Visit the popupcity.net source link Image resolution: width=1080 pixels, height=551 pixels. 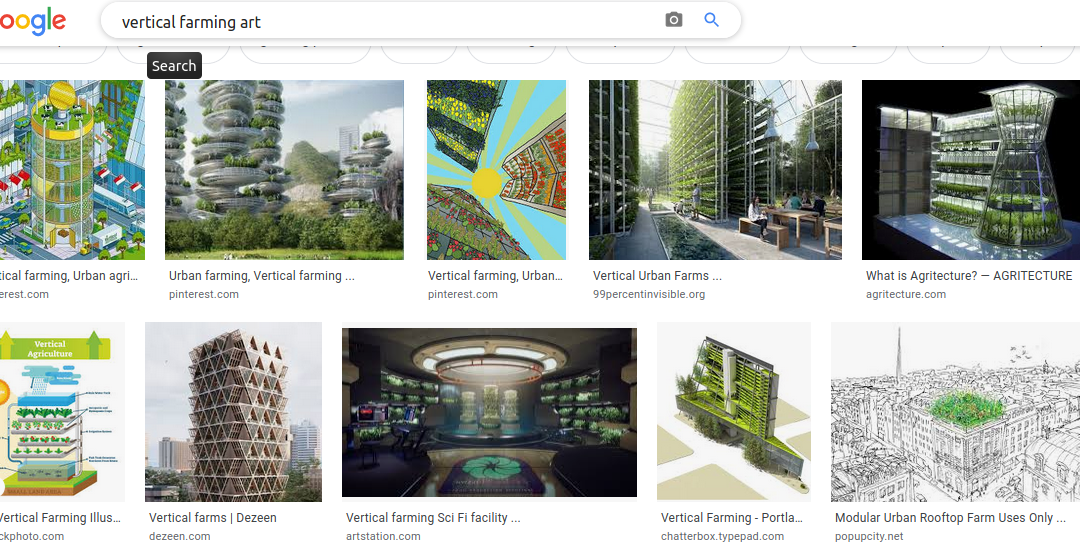[869, 537]
